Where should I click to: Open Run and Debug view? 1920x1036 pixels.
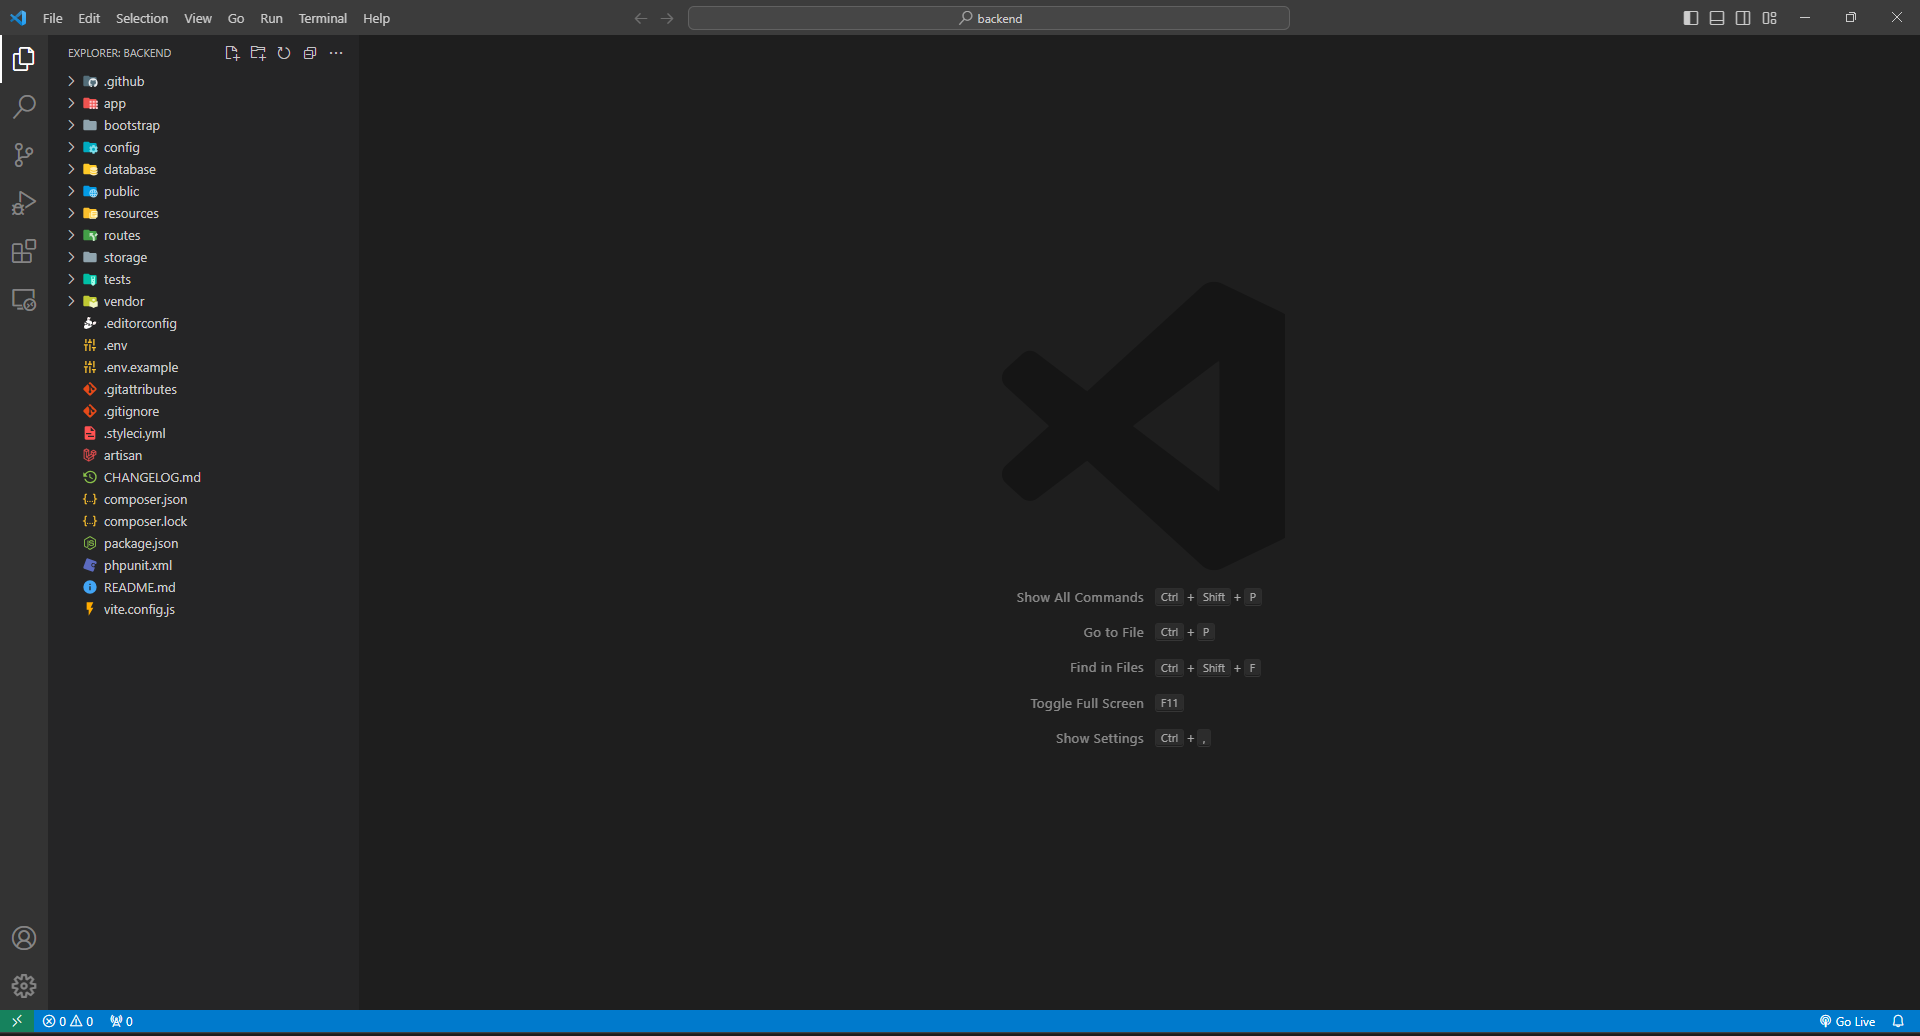24,203
